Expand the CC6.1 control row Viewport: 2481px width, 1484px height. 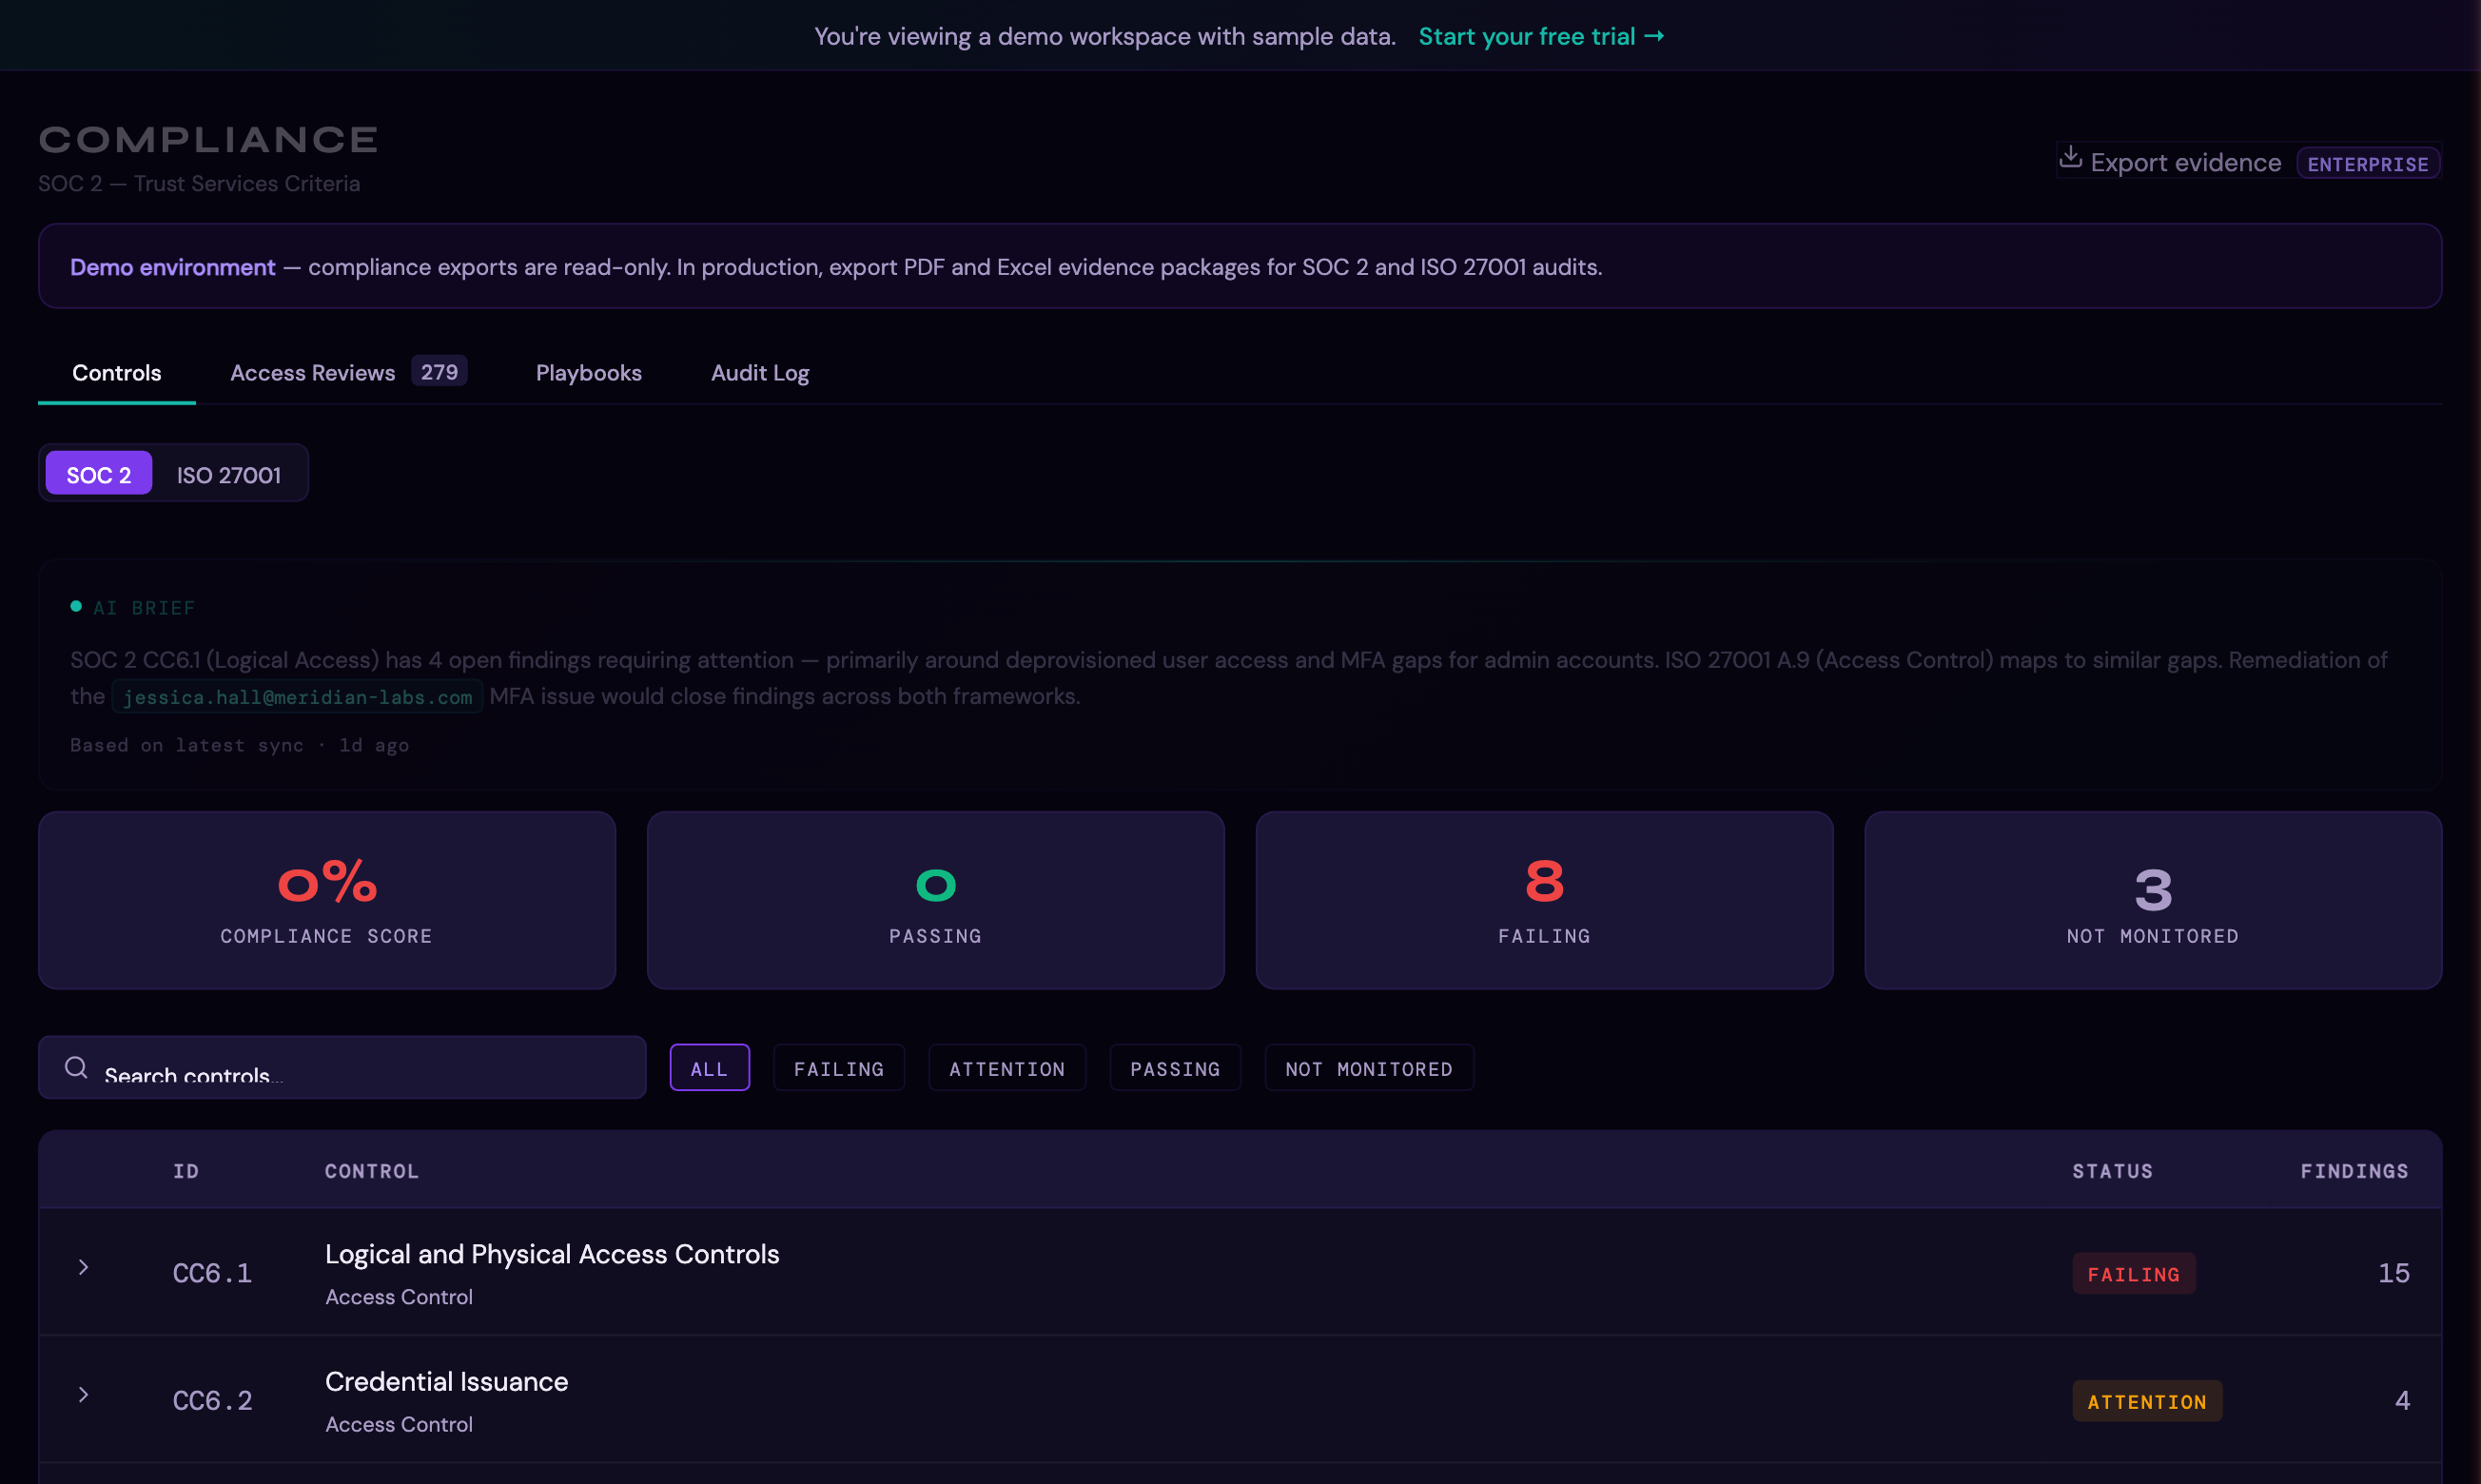coord(84,1267)
